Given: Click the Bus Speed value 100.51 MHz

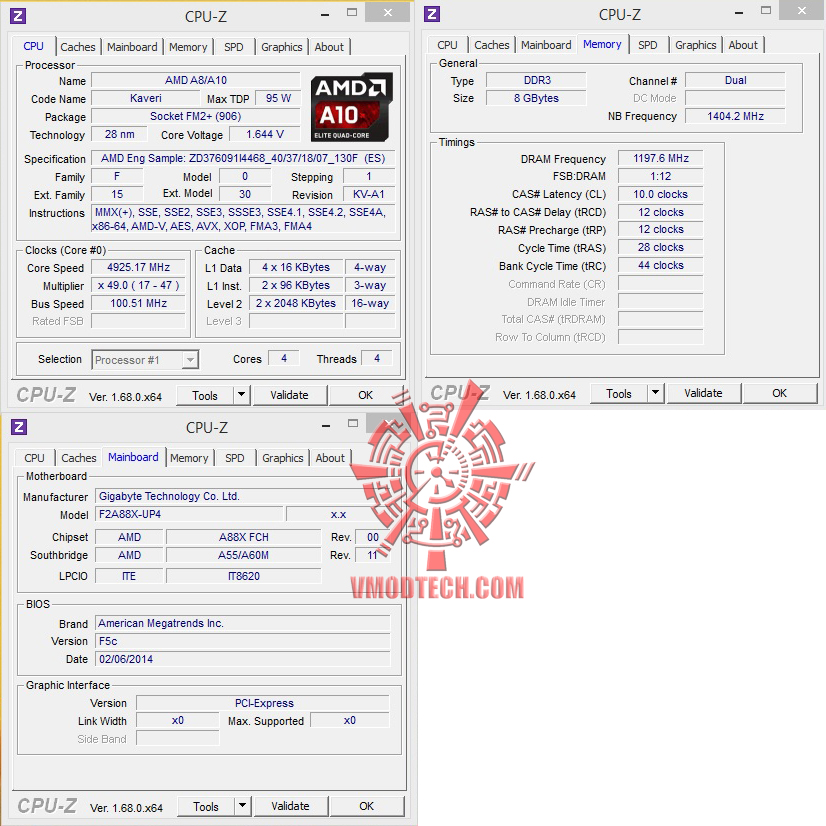Looking at the screenshot, I should point(138,303).
